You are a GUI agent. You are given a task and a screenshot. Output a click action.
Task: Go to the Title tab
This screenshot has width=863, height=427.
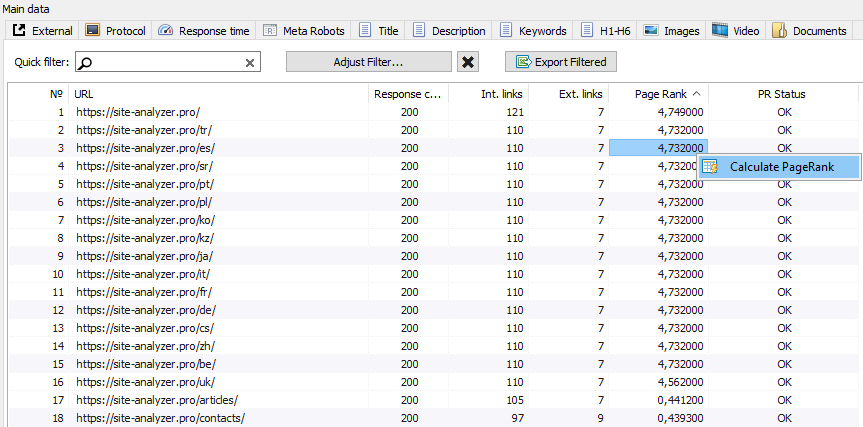tap(378, 31)
